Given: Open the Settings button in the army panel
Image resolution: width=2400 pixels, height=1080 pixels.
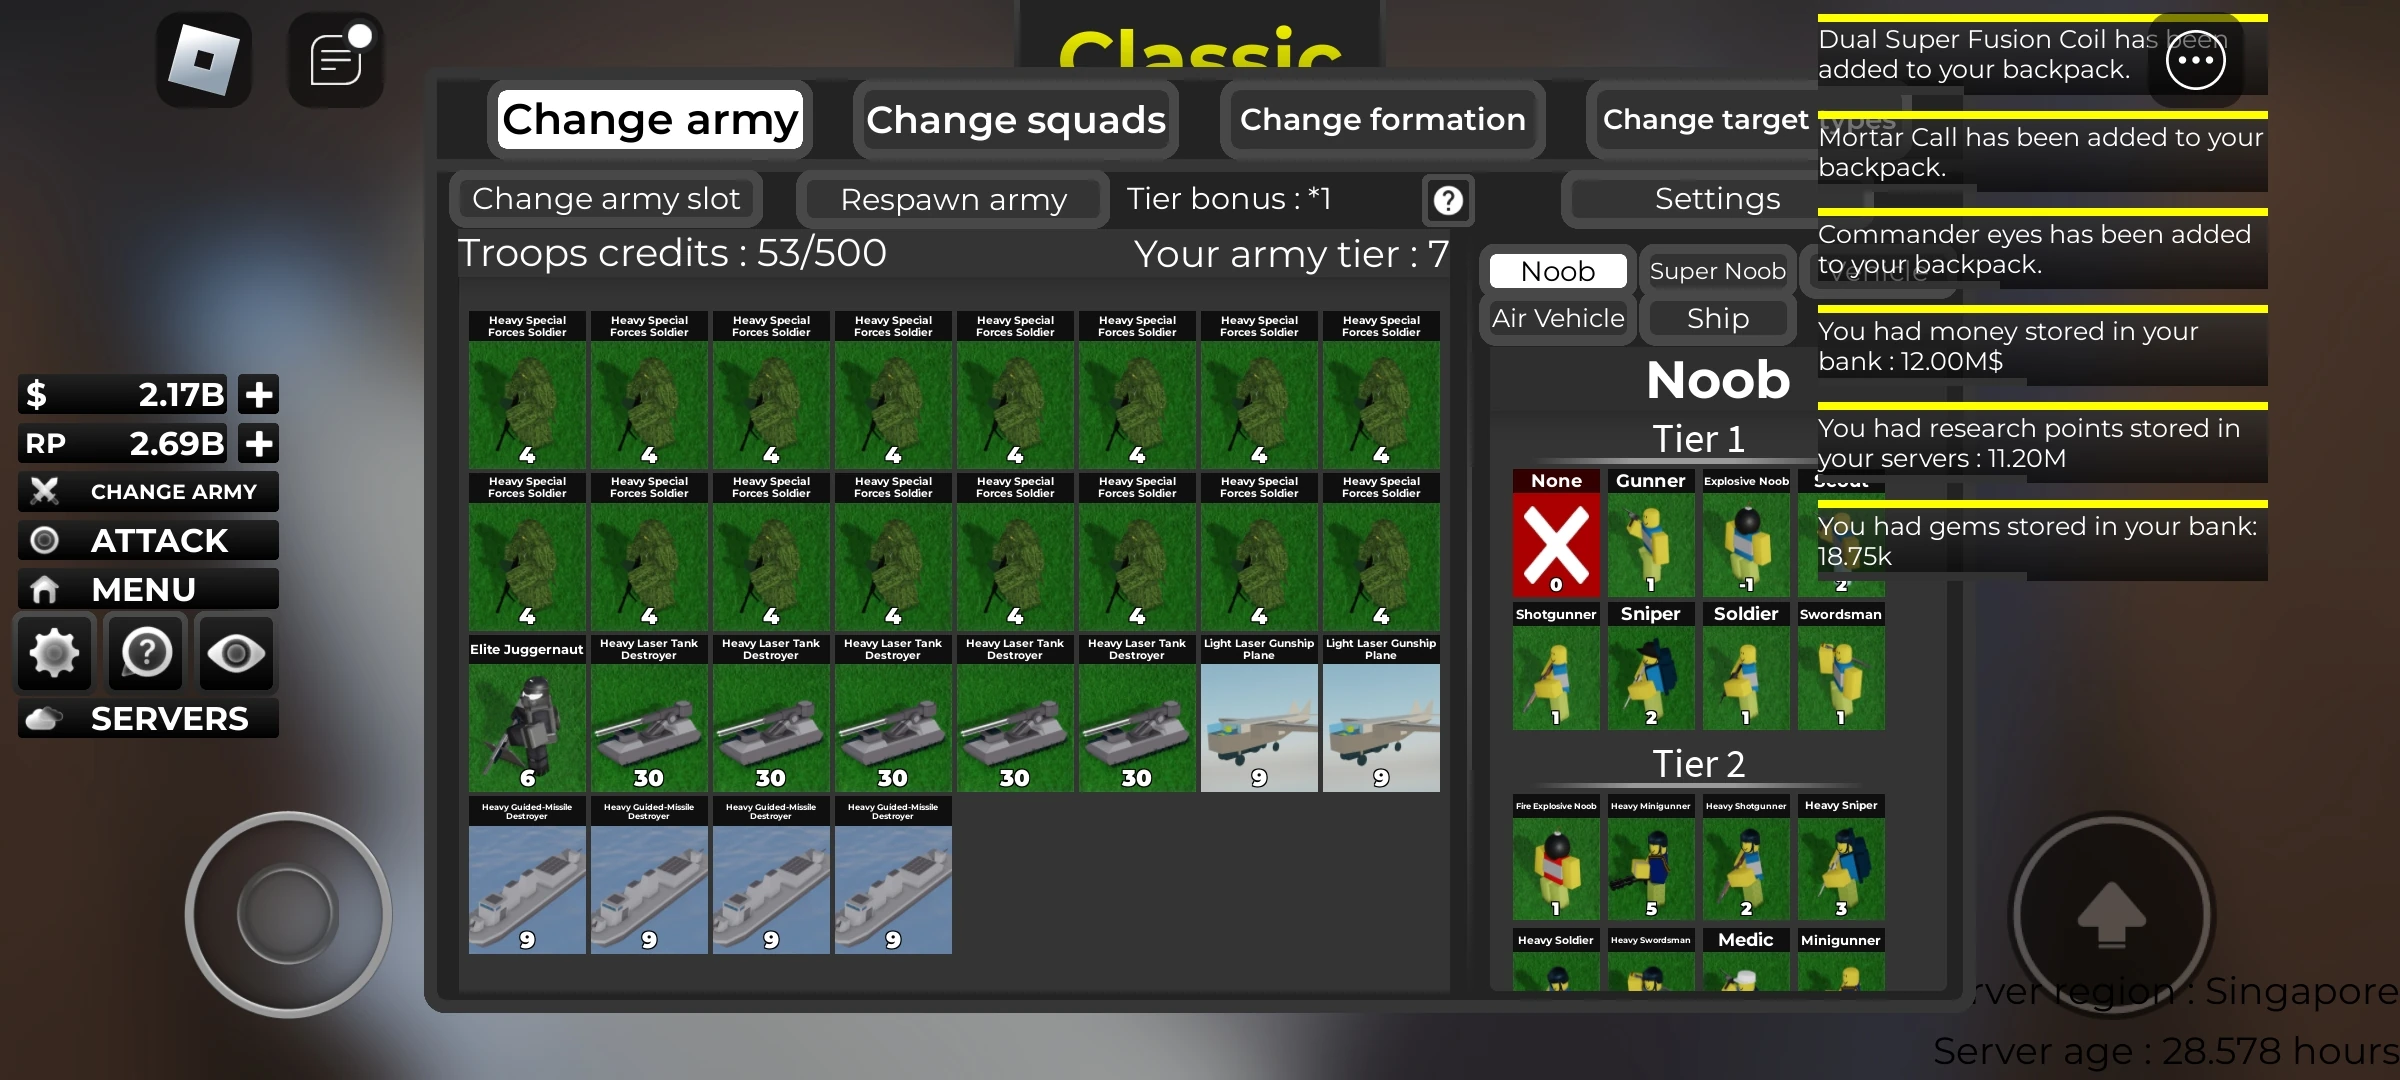Looking at the screenshot, I should pos(1717,198).
